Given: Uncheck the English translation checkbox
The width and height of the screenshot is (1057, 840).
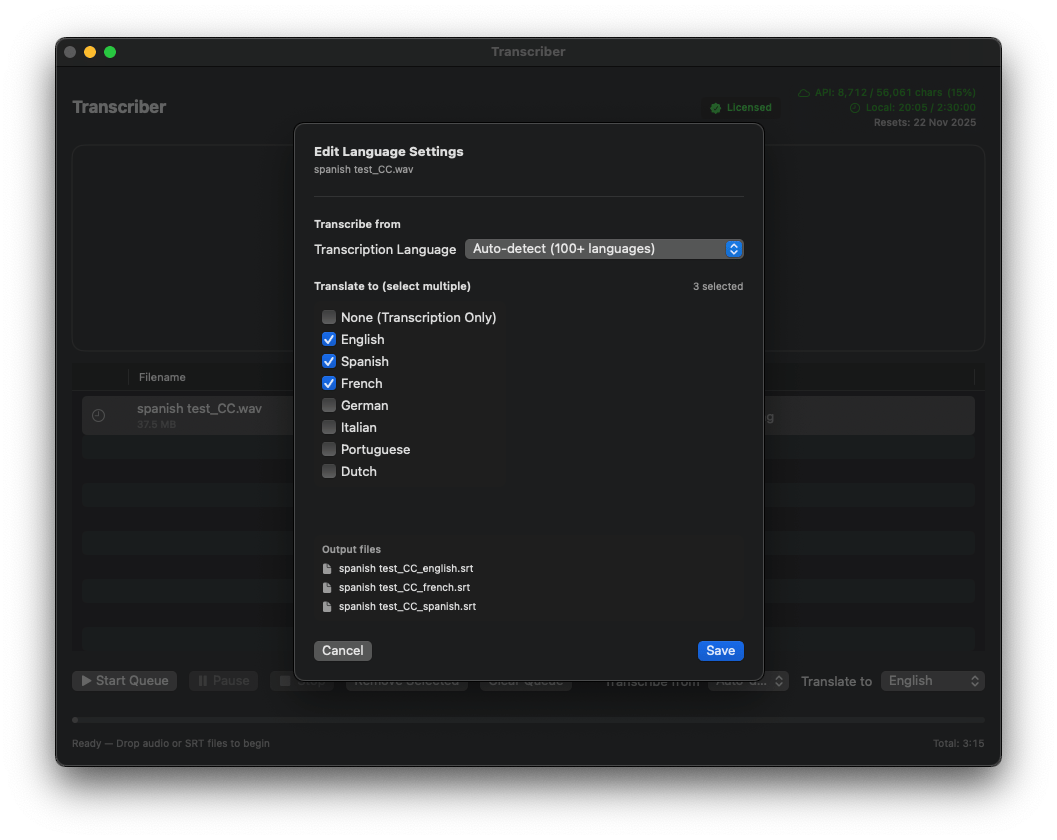Looking at the screenshot, I should point(329,340).
